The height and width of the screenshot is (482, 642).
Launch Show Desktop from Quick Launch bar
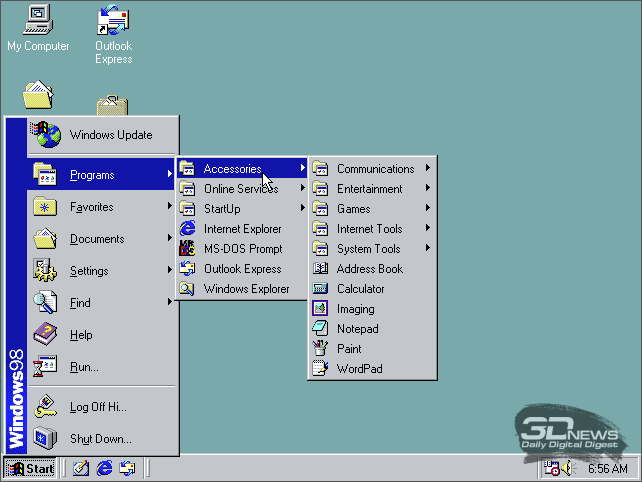[x=81, y=468]
